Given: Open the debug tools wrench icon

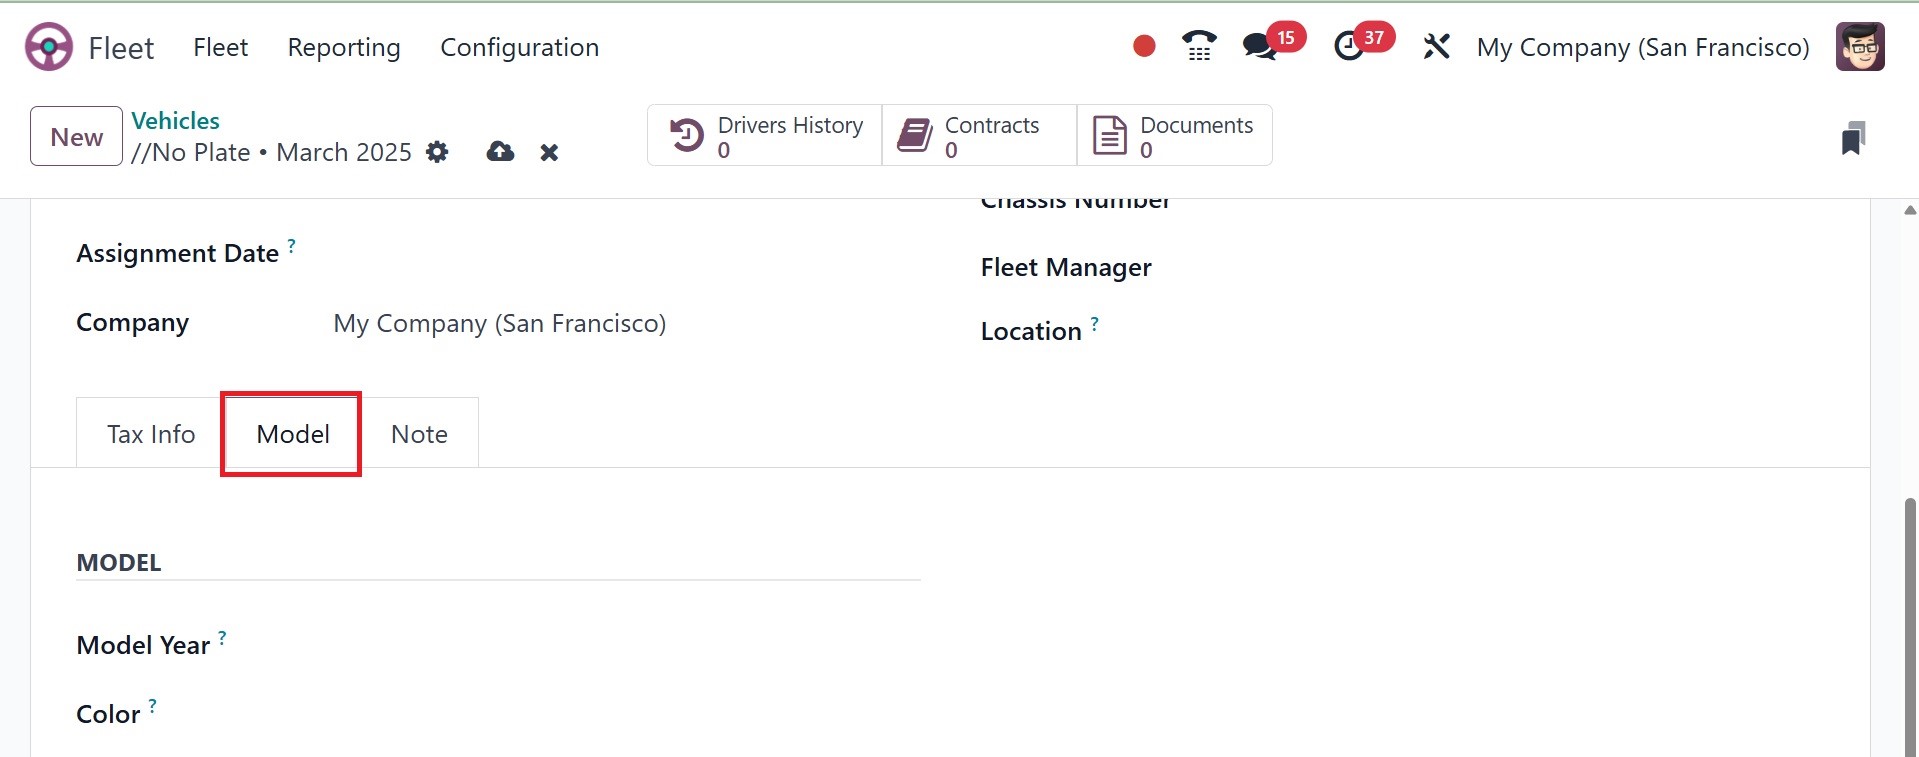Looking at the screenshot, I should (1436, 46).
